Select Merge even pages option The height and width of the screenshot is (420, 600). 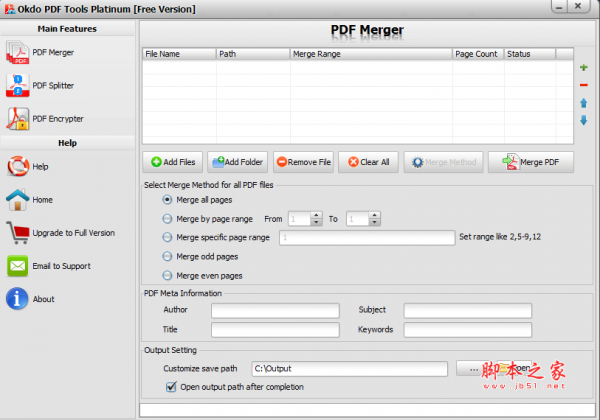(167, 275)
